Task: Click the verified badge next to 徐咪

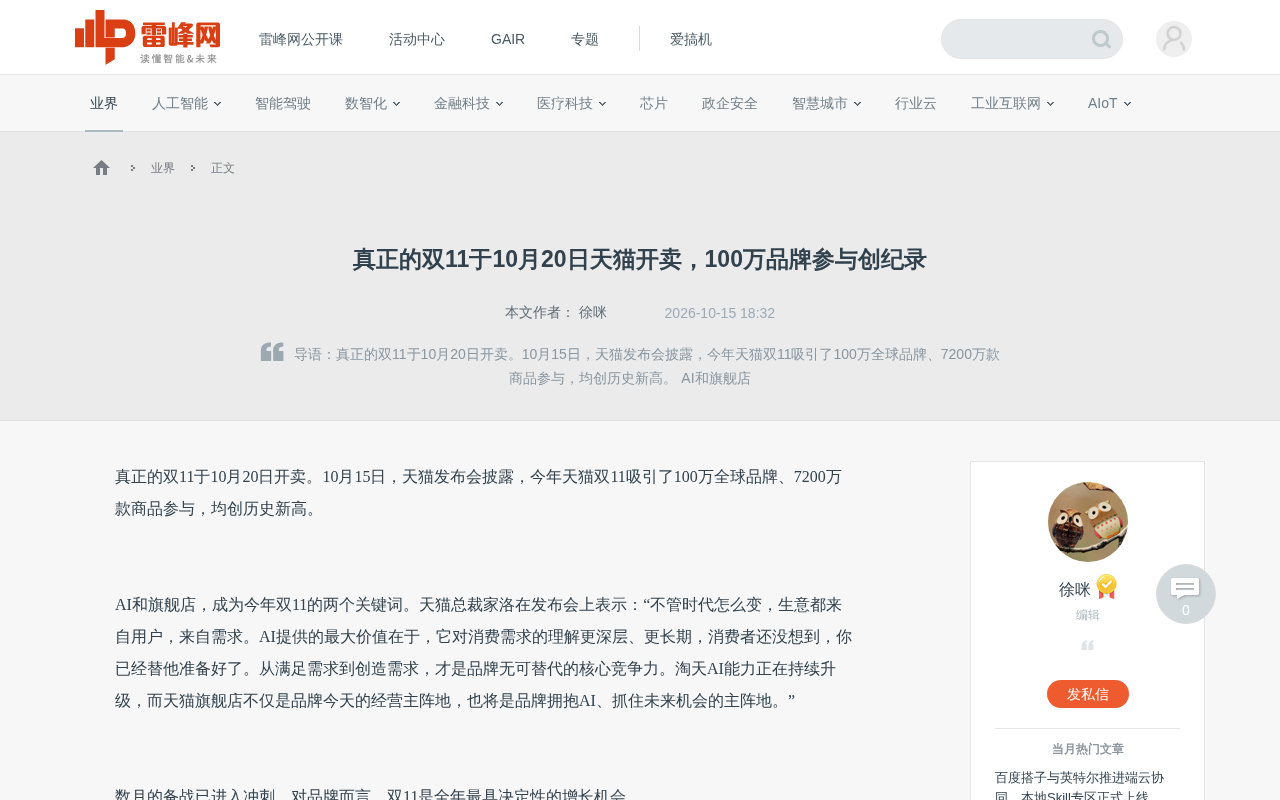Action: (x=1106, y=587)
